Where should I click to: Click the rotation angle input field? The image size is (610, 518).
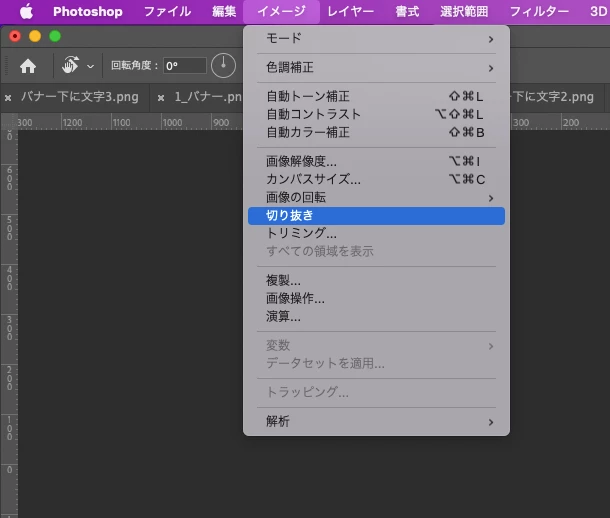pos(184,66)
